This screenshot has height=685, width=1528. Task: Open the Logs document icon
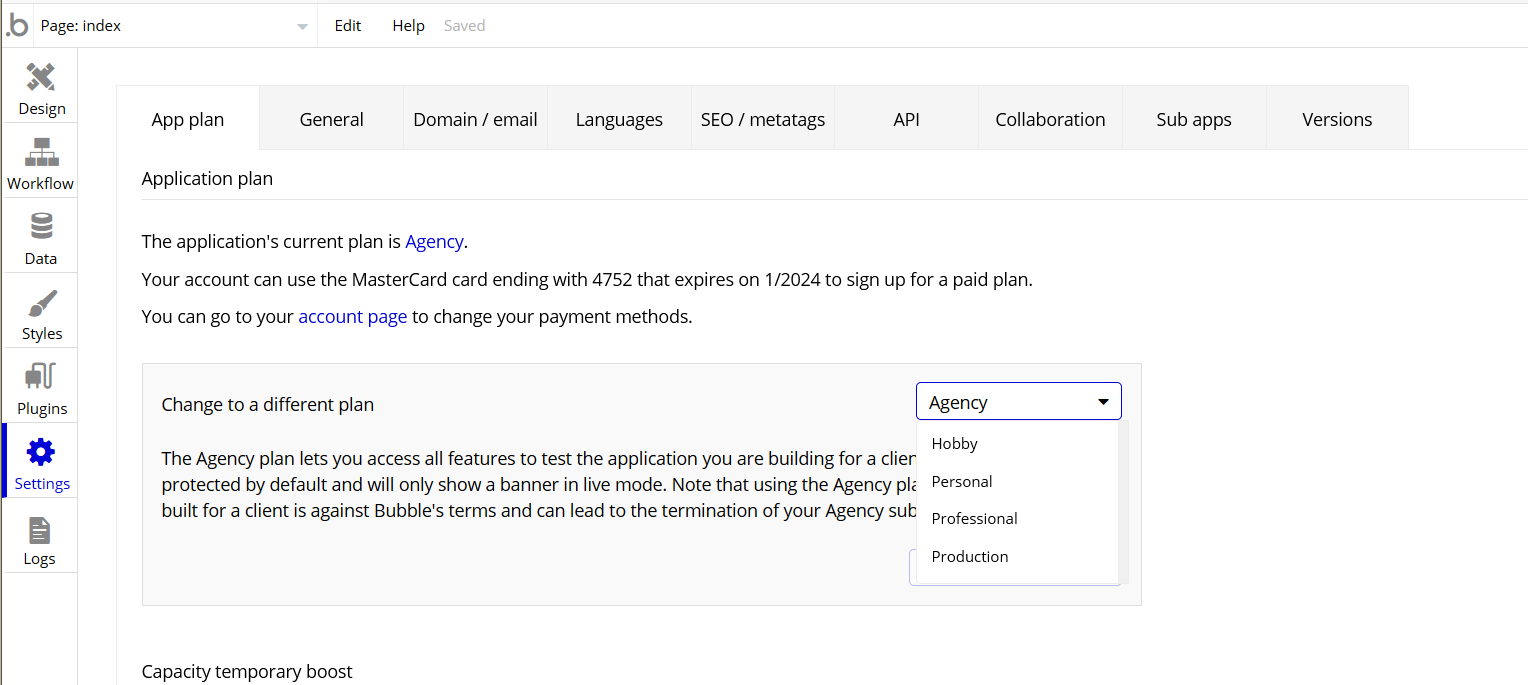coord(40,530)
